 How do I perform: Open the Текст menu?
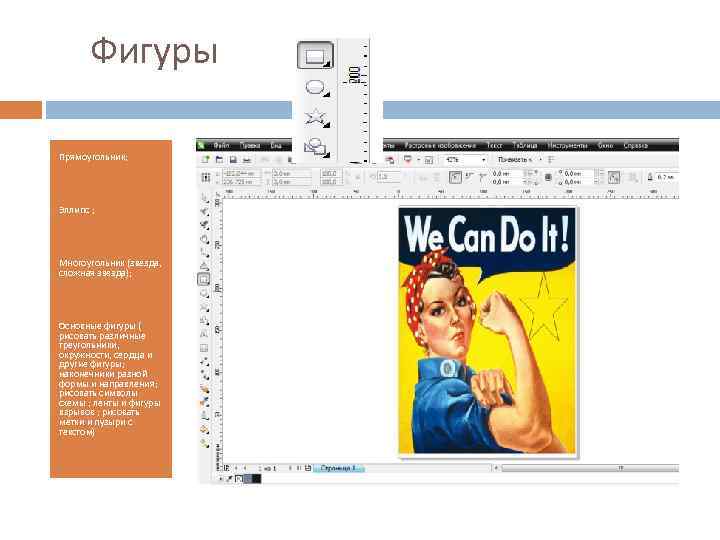pos(494,145)
